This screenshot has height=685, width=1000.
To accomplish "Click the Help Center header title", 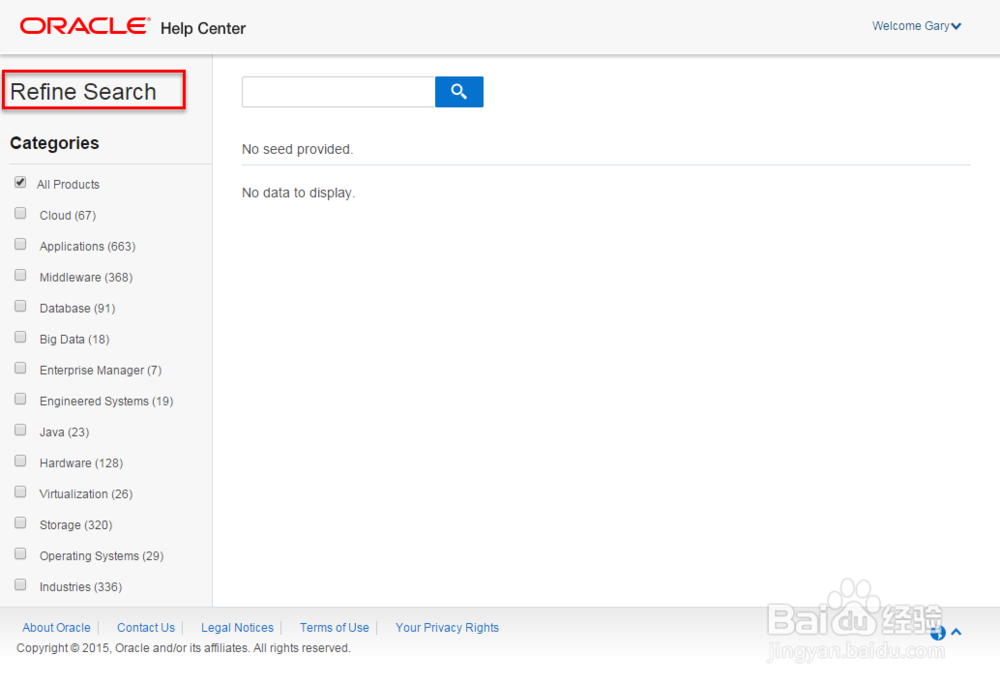I will pyautogui.click(x=203, y=28).
